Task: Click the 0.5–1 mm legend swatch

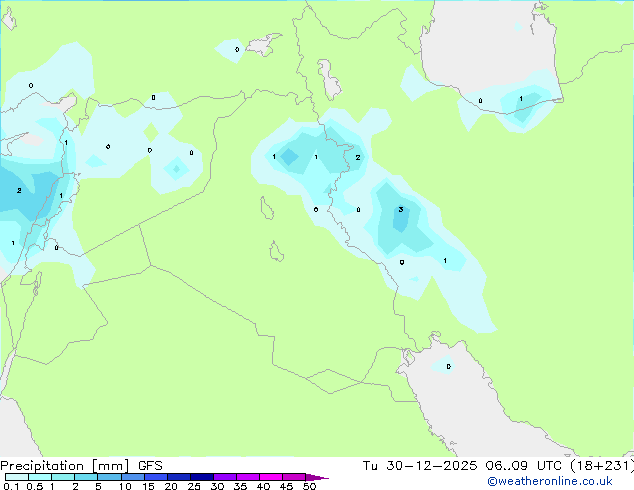Action: click(x=40, y=477)
